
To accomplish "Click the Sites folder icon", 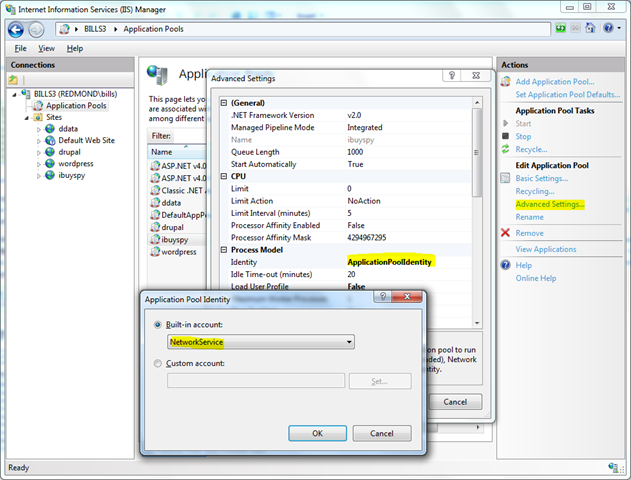I will click(x=38, y=117).
